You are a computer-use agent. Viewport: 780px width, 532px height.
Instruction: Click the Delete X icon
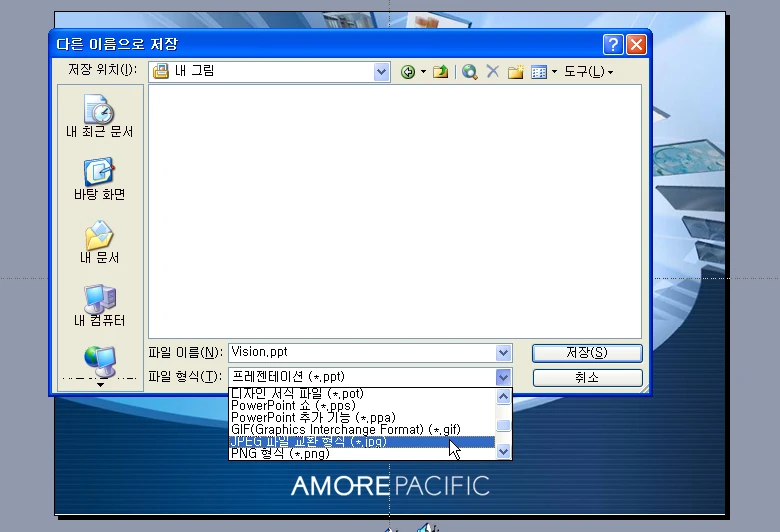click(x=492, y=72)
